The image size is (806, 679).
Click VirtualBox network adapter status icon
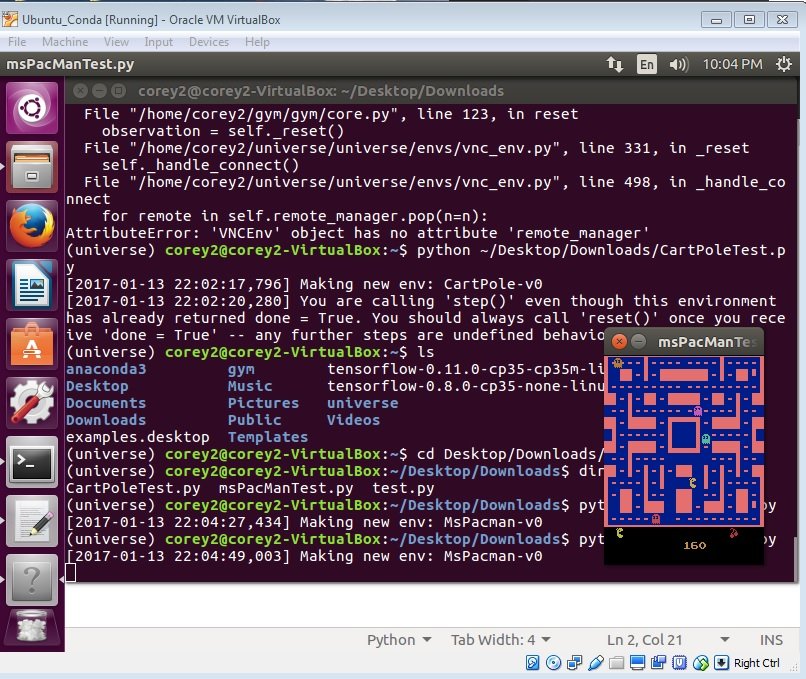pos(574,663)
